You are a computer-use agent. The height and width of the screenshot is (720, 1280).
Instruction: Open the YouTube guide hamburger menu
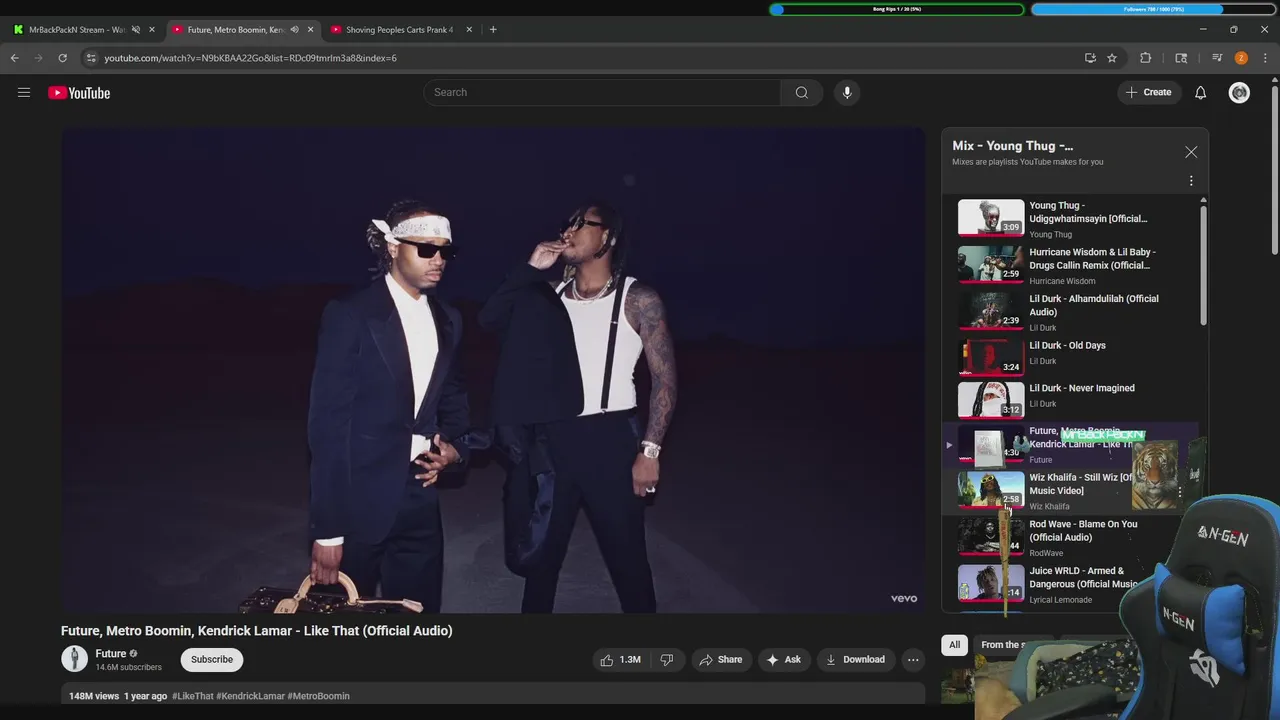pos(24,93)
